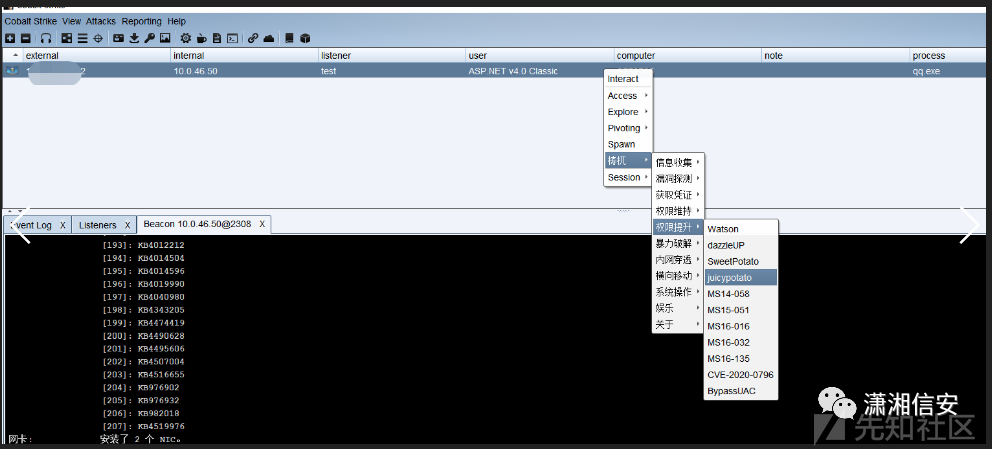The image size is (992, 449).
Task: Expand the 漏洞探测 submenu
Action: point(678,179)
